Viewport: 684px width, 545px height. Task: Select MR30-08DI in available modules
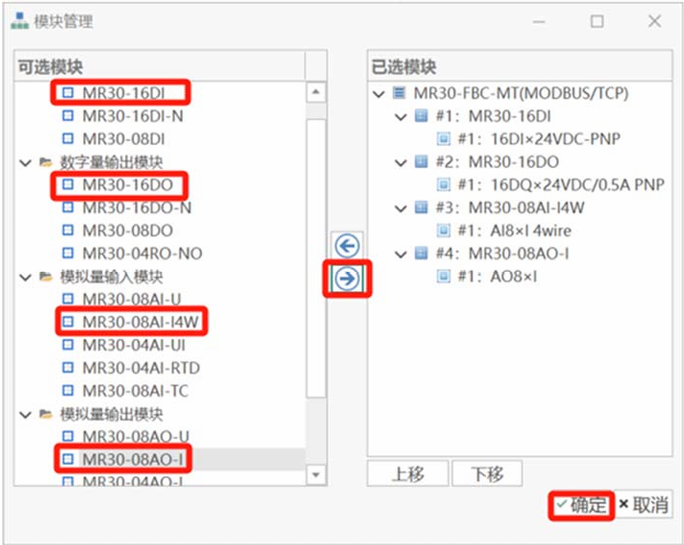(x=124, y=139)
